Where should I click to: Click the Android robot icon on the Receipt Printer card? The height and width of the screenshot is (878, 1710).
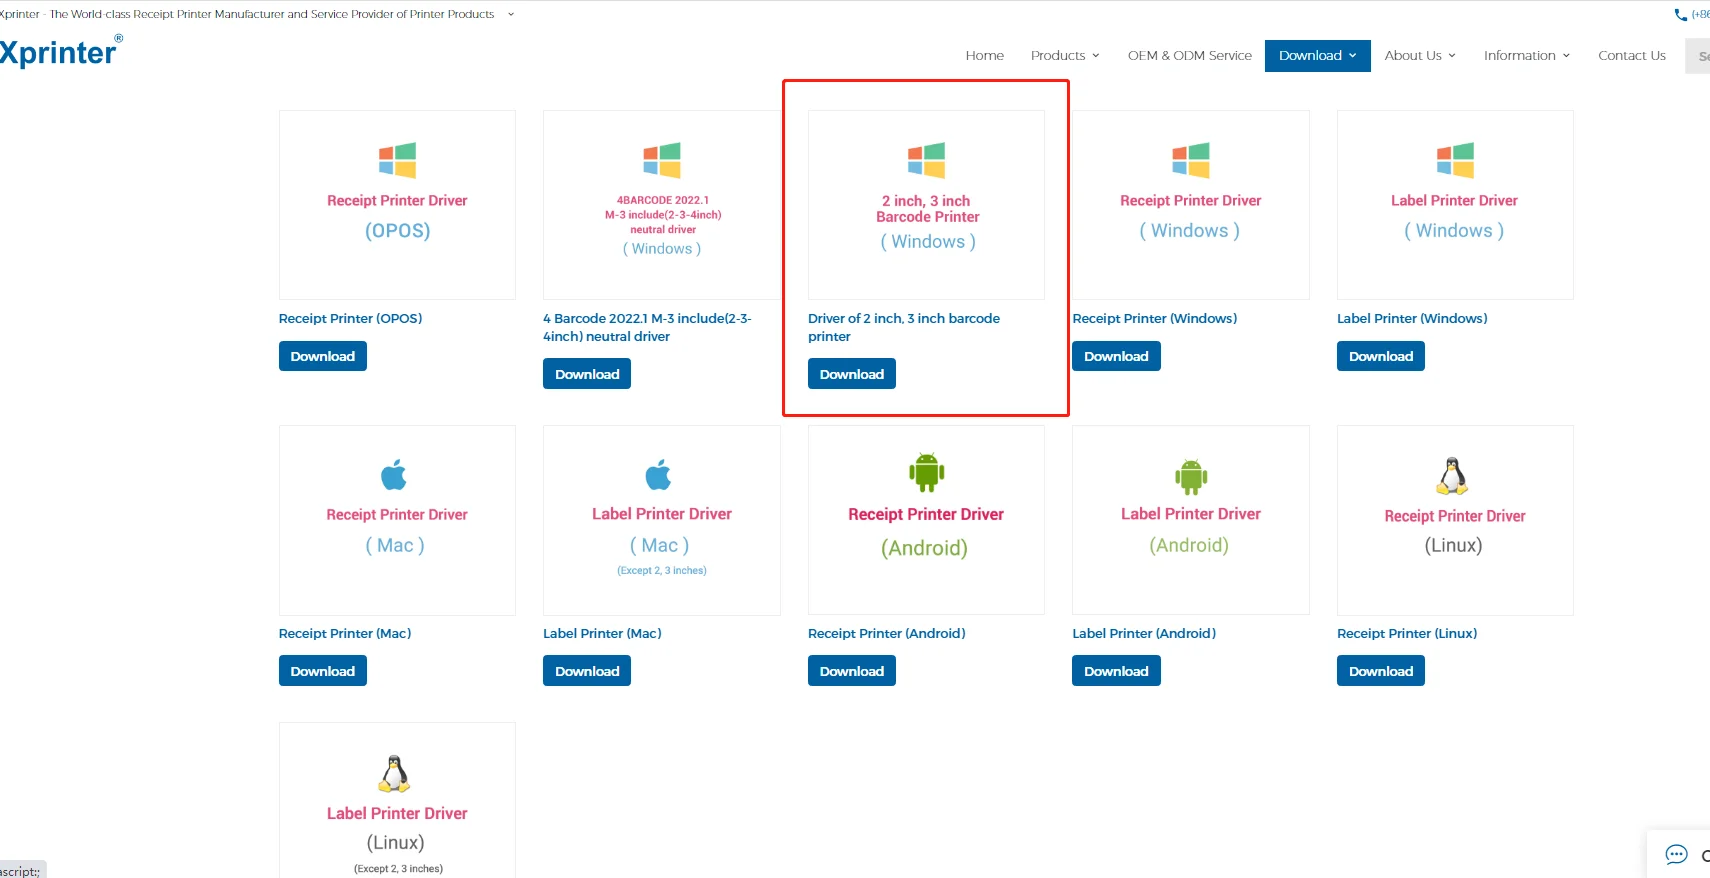926,472
